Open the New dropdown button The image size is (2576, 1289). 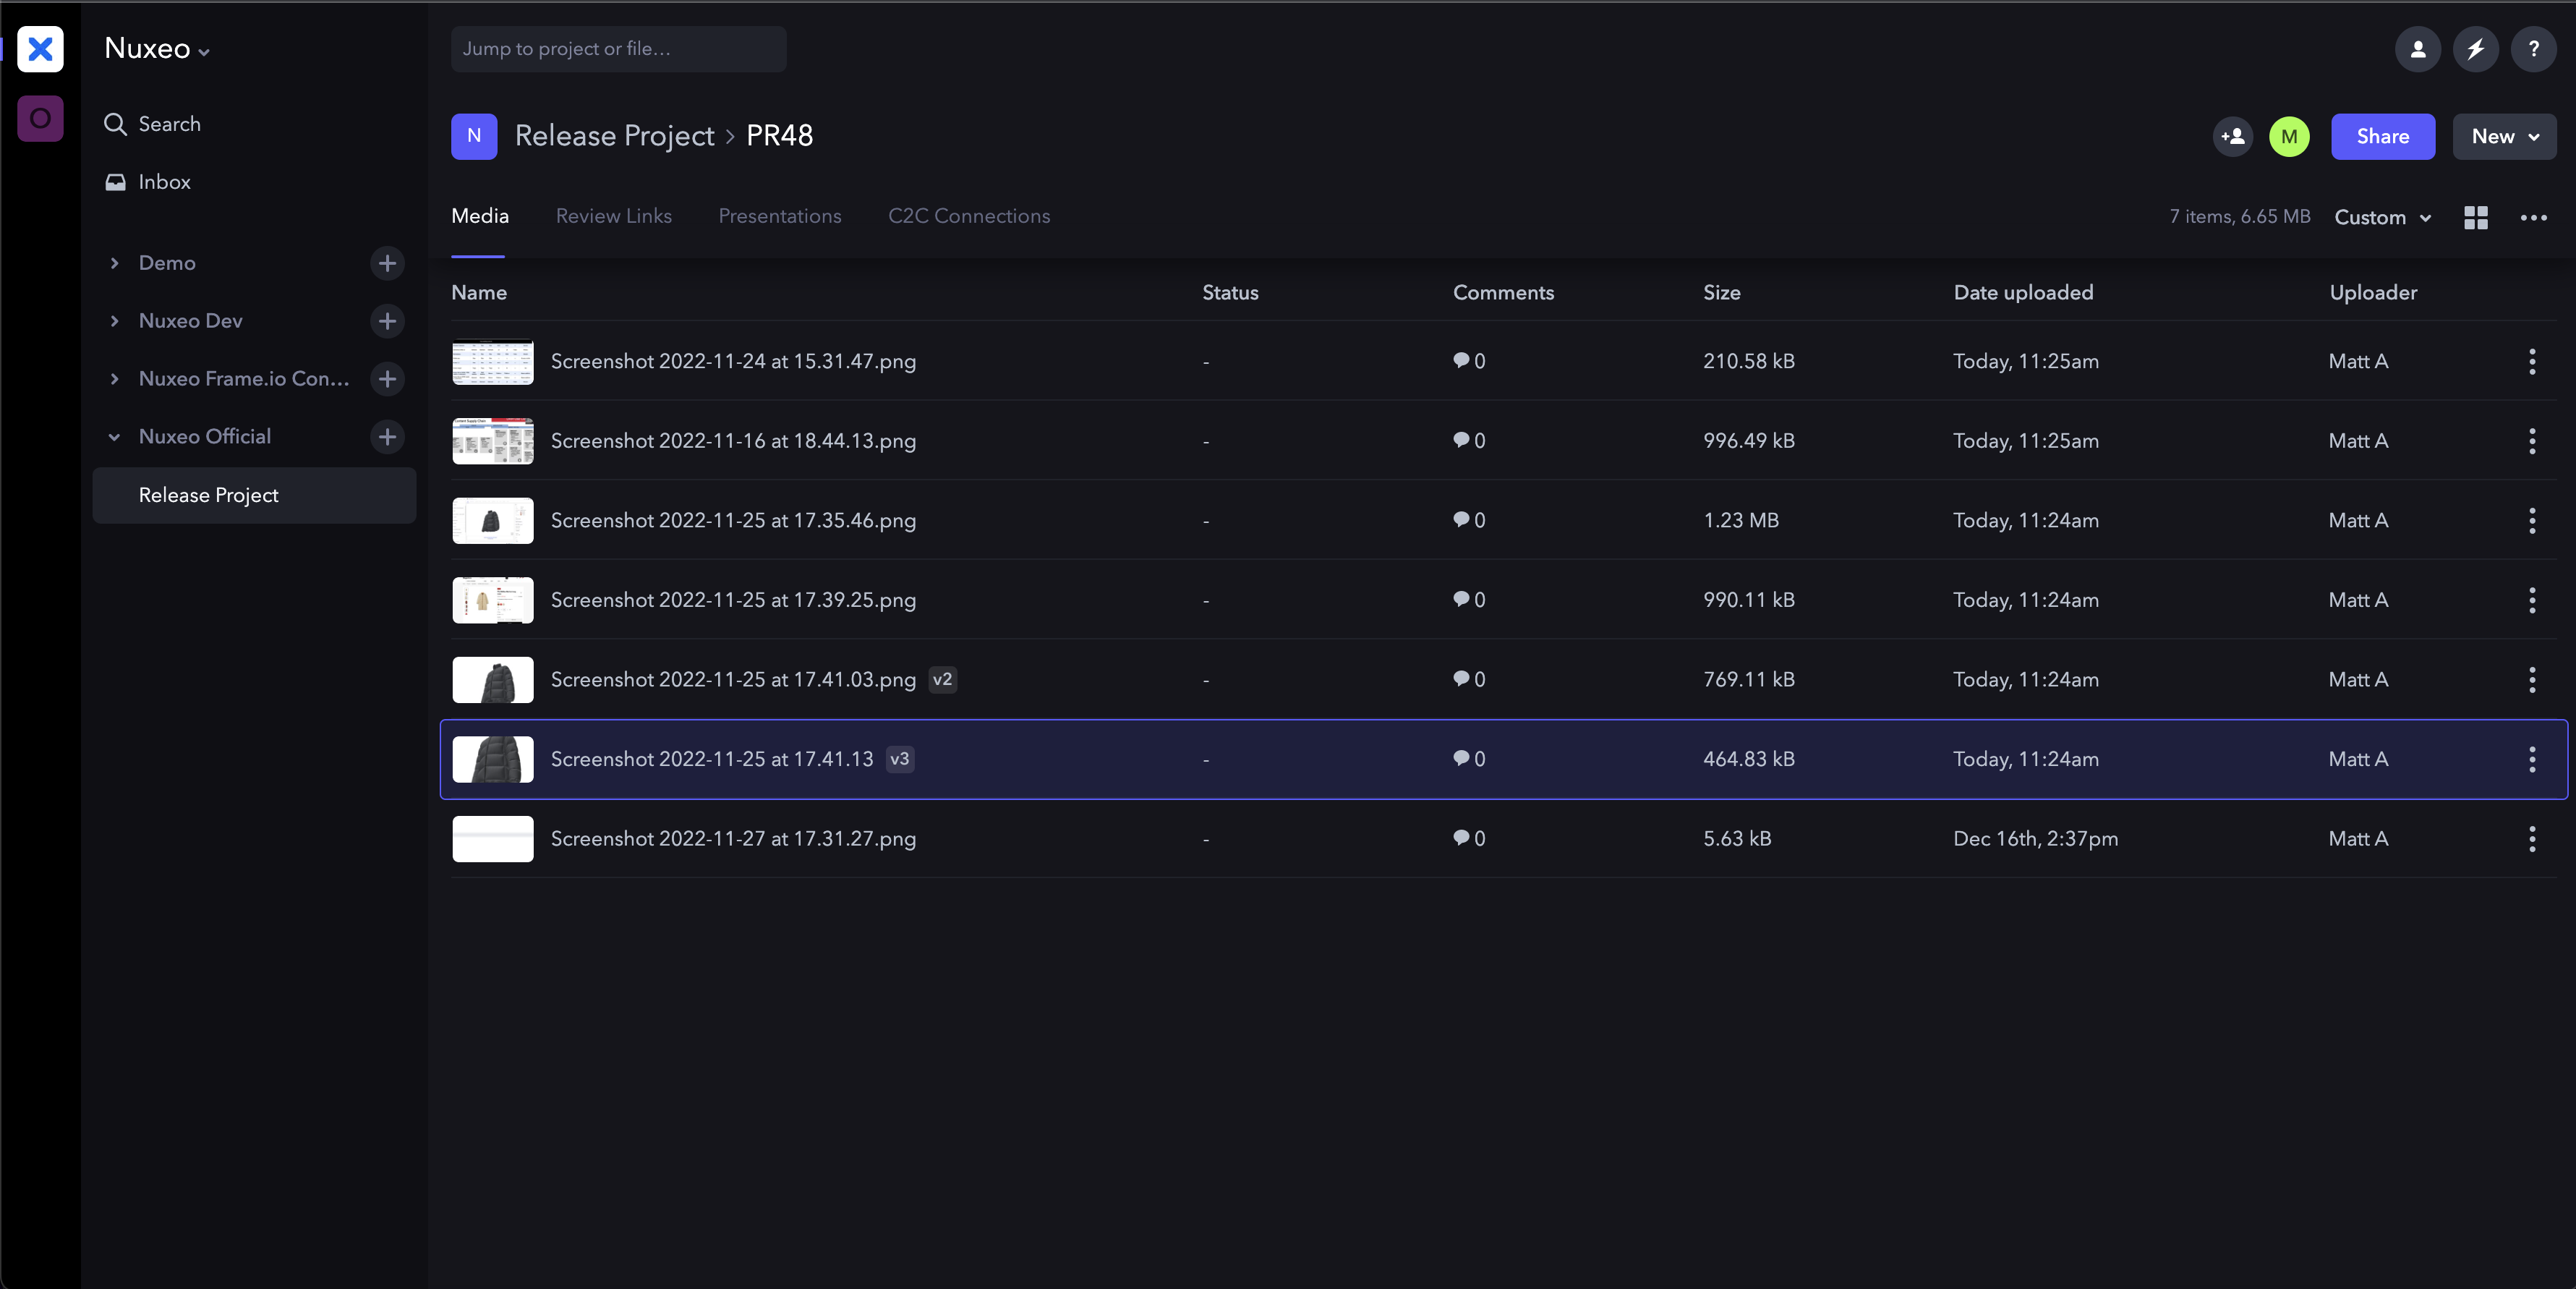point(2504,137)
